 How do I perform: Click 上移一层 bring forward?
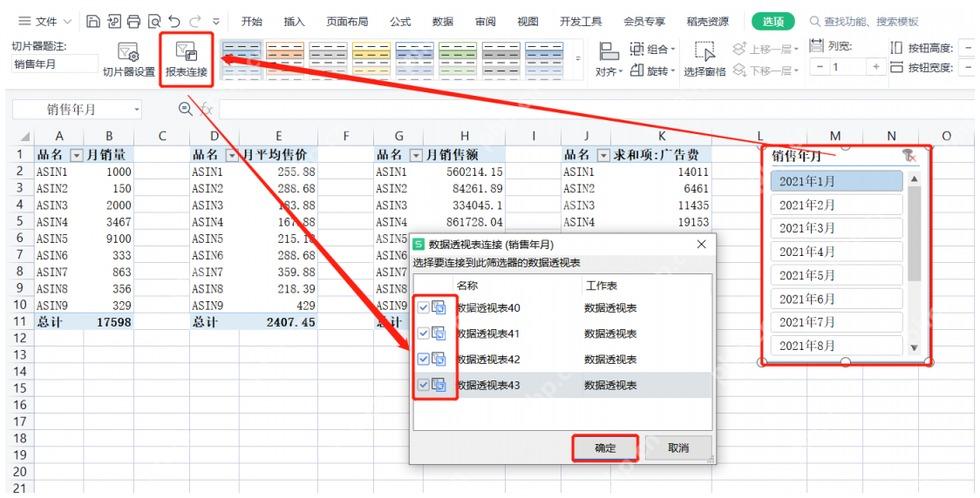coord(766,49)
